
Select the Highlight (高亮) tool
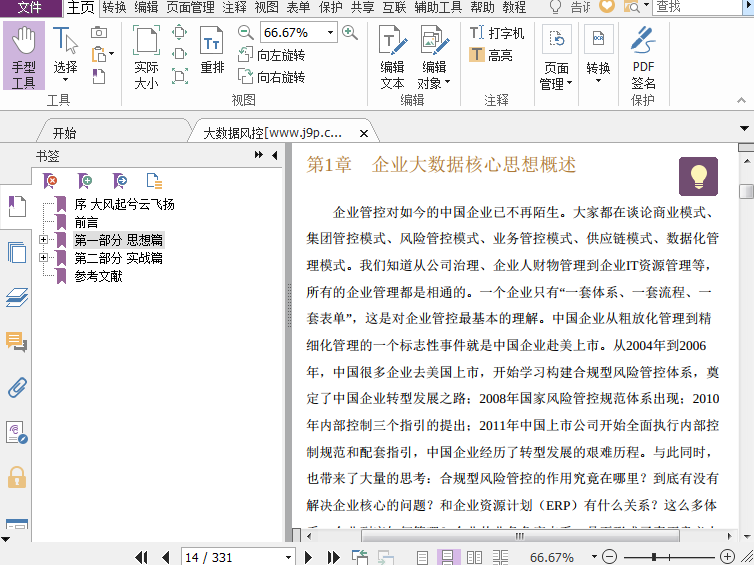pyautogui.click(x=490, y=55)
